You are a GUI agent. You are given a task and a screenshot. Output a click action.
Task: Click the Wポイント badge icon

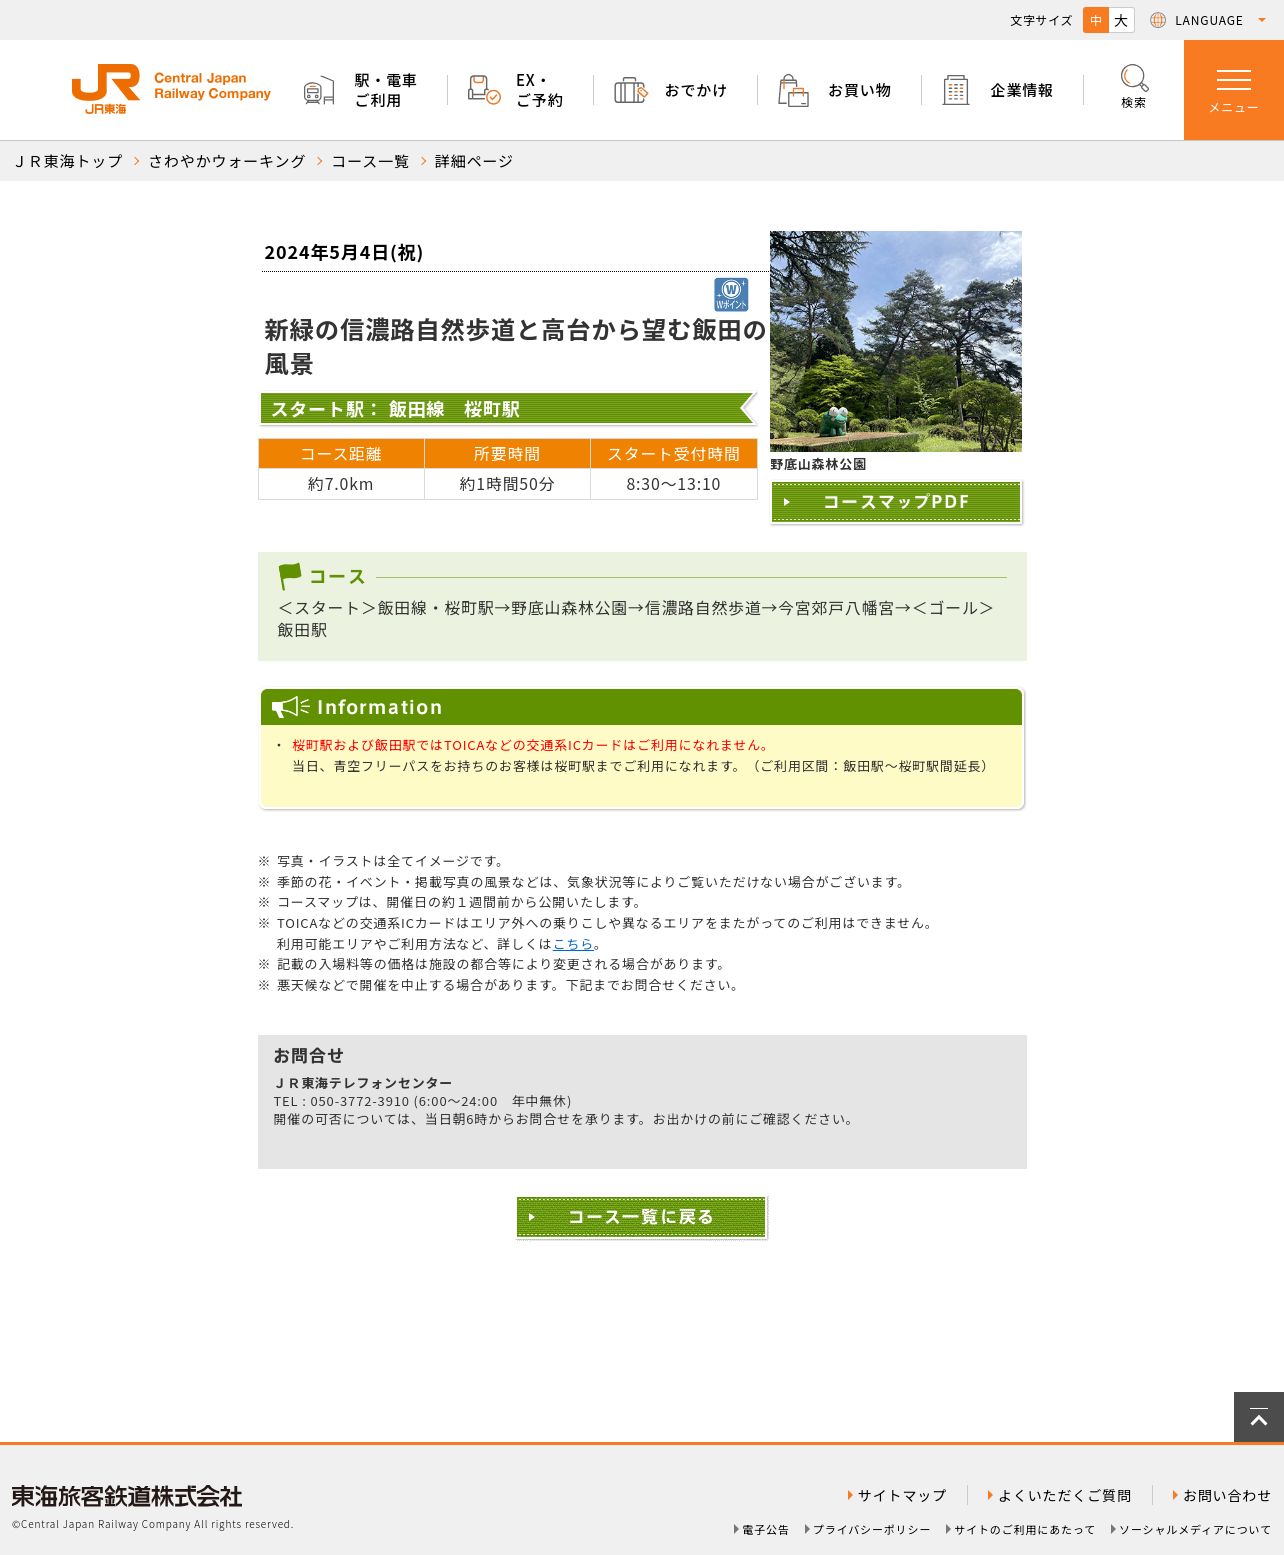click(x=731, y=295)
